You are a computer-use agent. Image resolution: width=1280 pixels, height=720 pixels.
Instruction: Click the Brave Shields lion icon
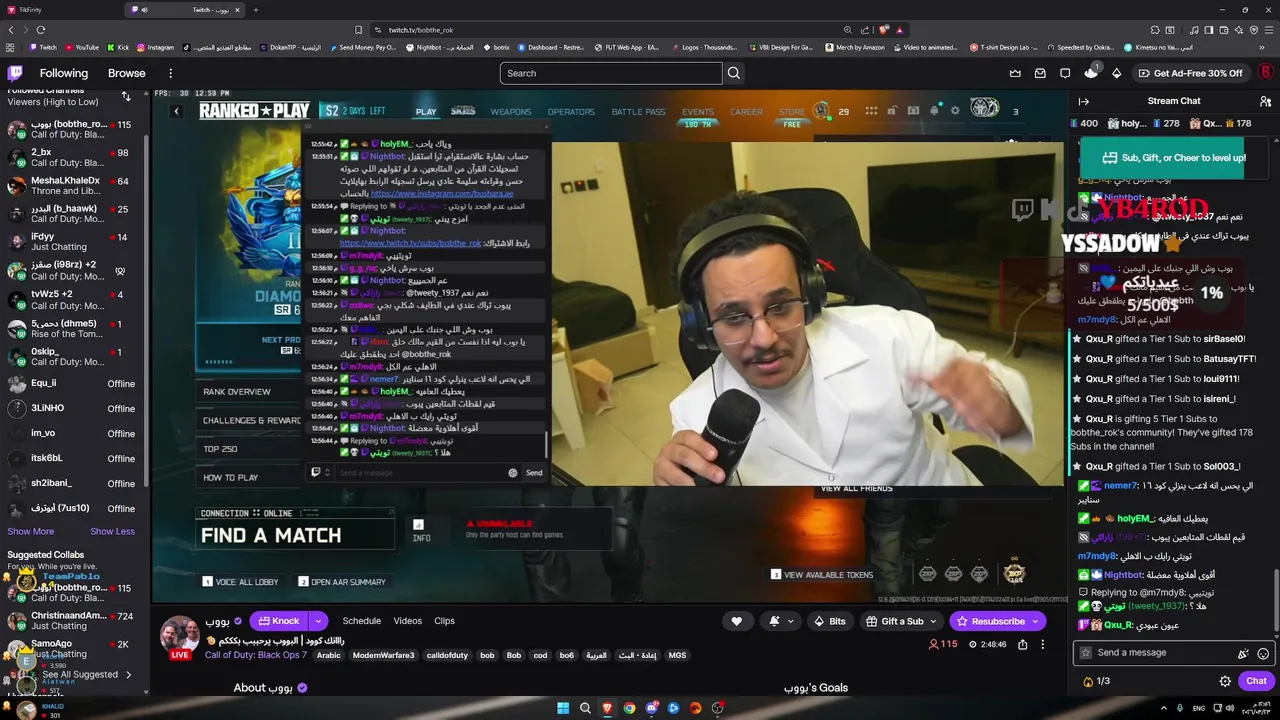click(884, 30)
